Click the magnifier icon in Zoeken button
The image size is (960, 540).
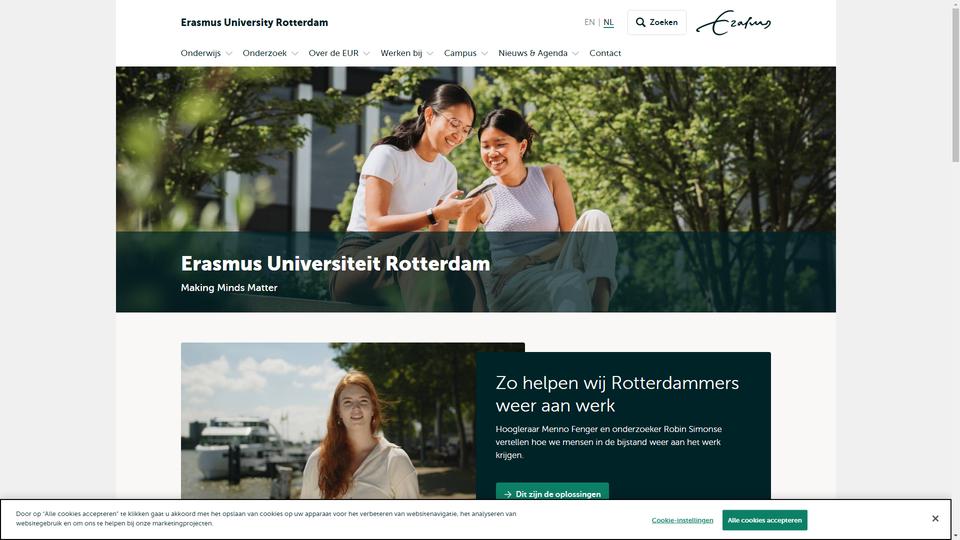(x=640, y=22)
